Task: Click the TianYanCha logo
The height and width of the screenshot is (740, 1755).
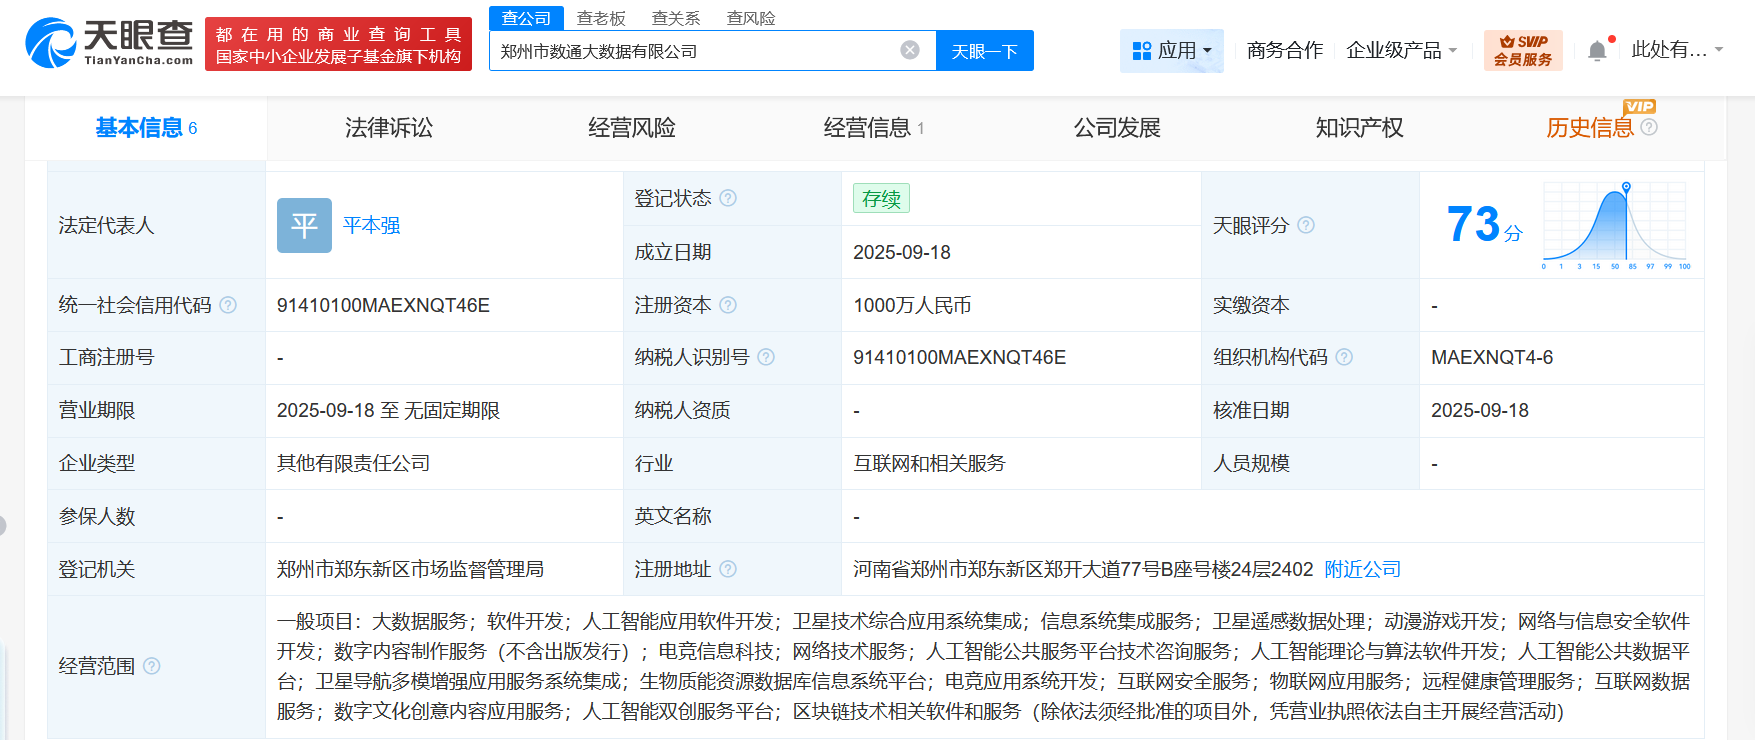Action: 109,43
